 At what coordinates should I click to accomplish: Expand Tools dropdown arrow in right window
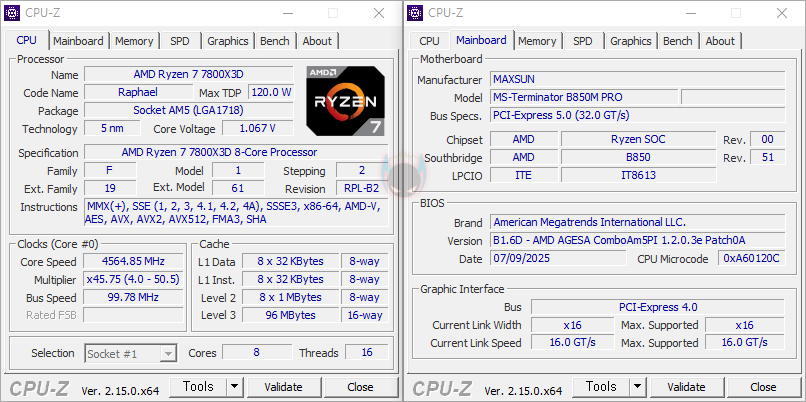[x=637, y=387]
